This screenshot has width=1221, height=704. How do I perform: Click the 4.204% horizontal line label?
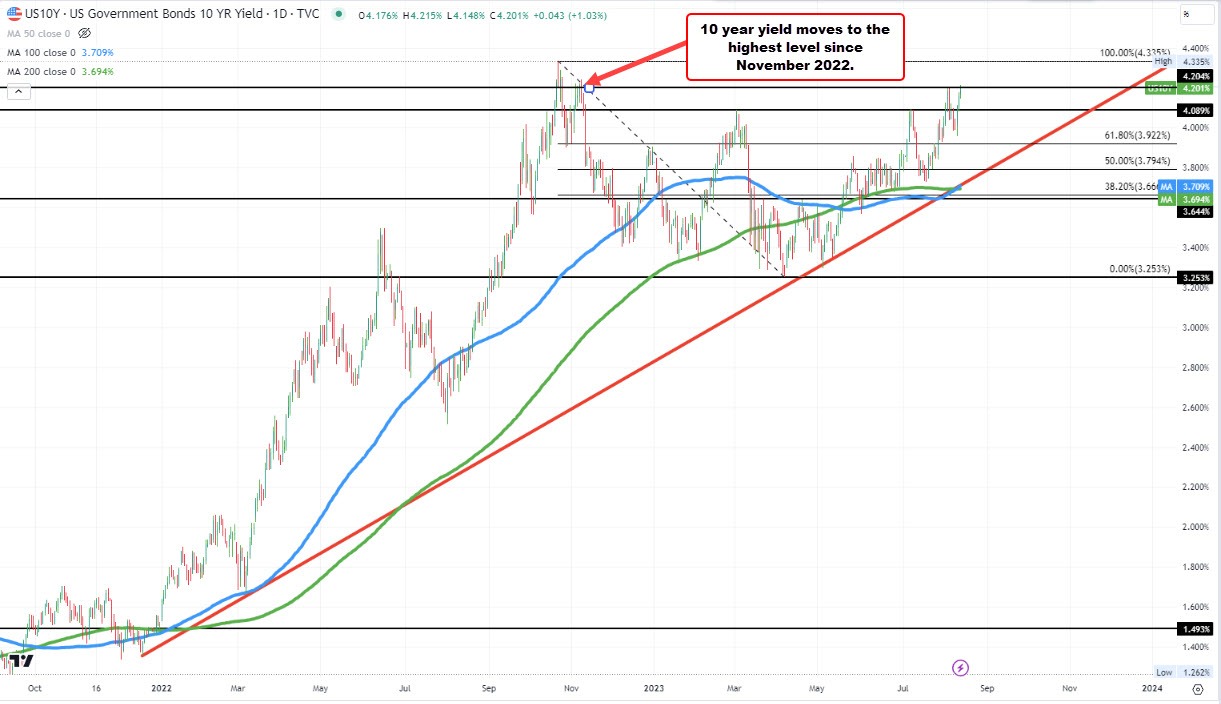coord(1196,76)
